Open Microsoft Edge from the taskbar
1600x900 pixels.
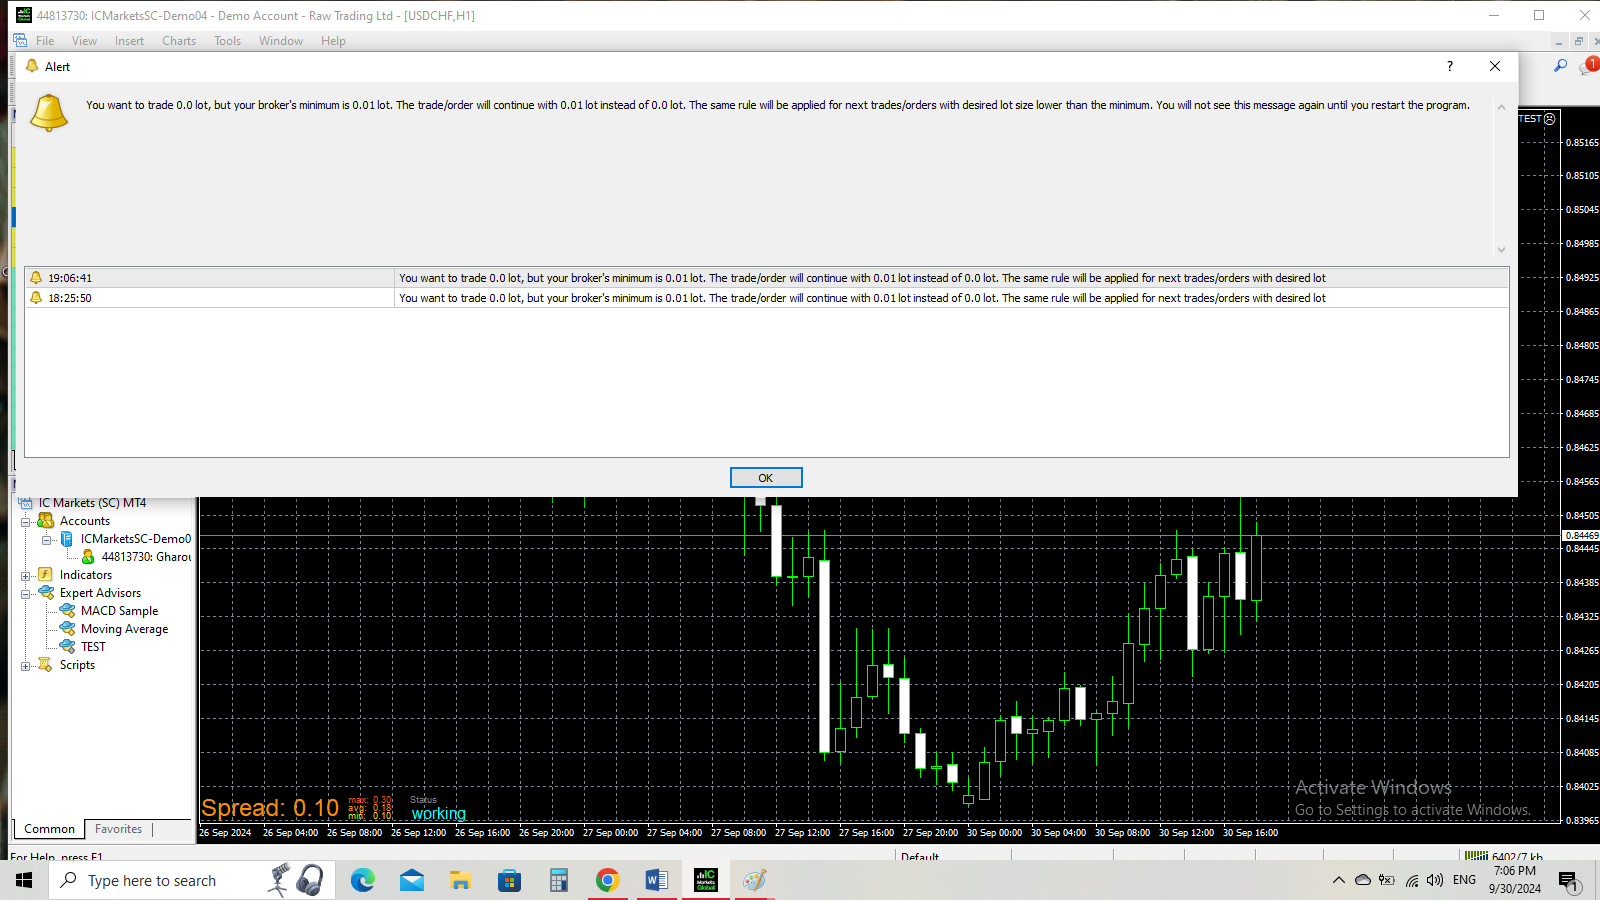[362, 880]
